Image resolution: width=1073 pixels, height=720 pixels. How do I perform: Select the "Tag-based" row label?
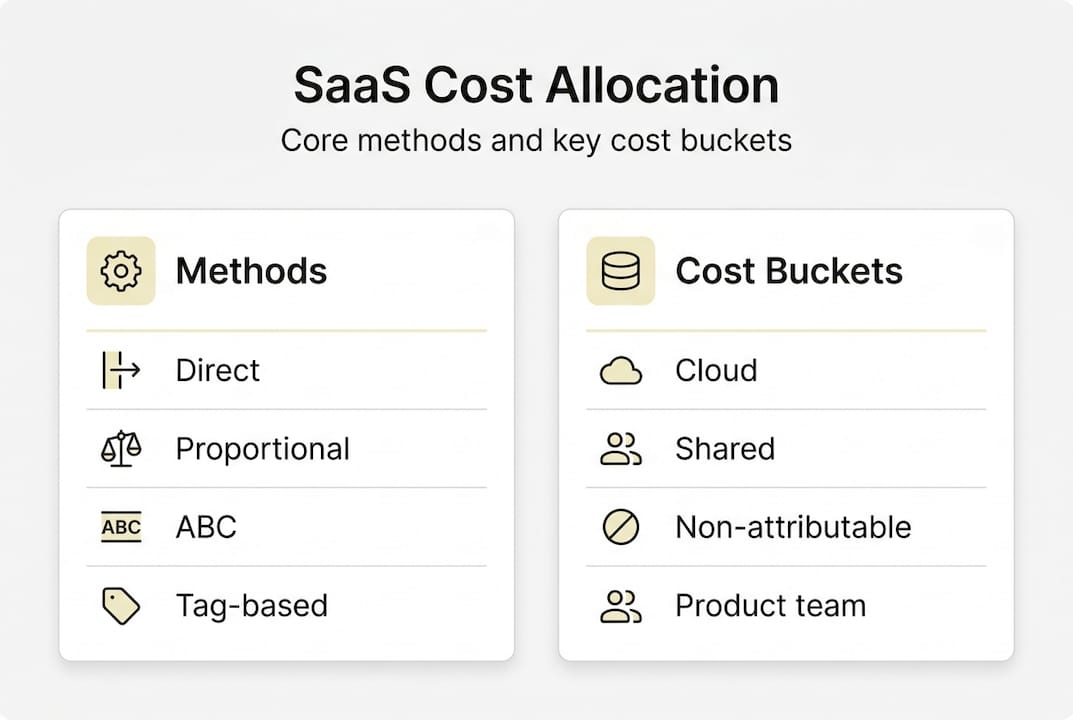point(252,606)
